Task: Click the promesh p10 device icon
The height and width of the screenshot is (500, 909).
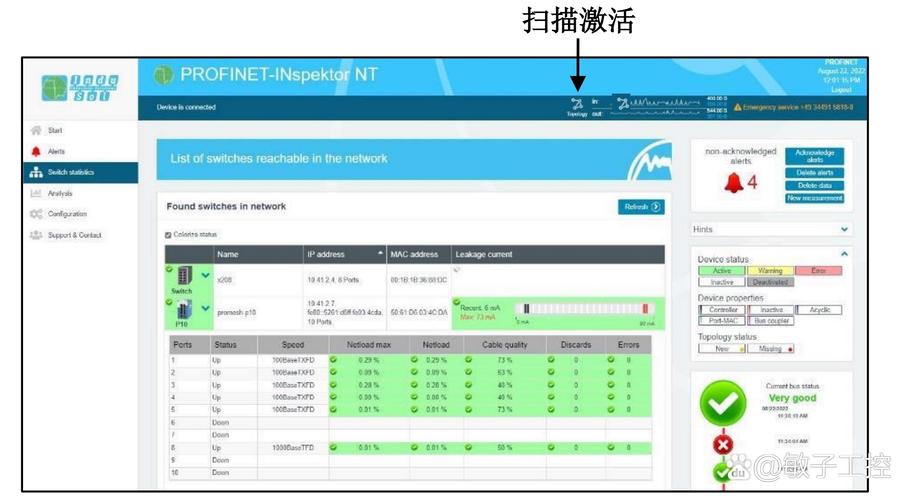Action: [184, 310]
